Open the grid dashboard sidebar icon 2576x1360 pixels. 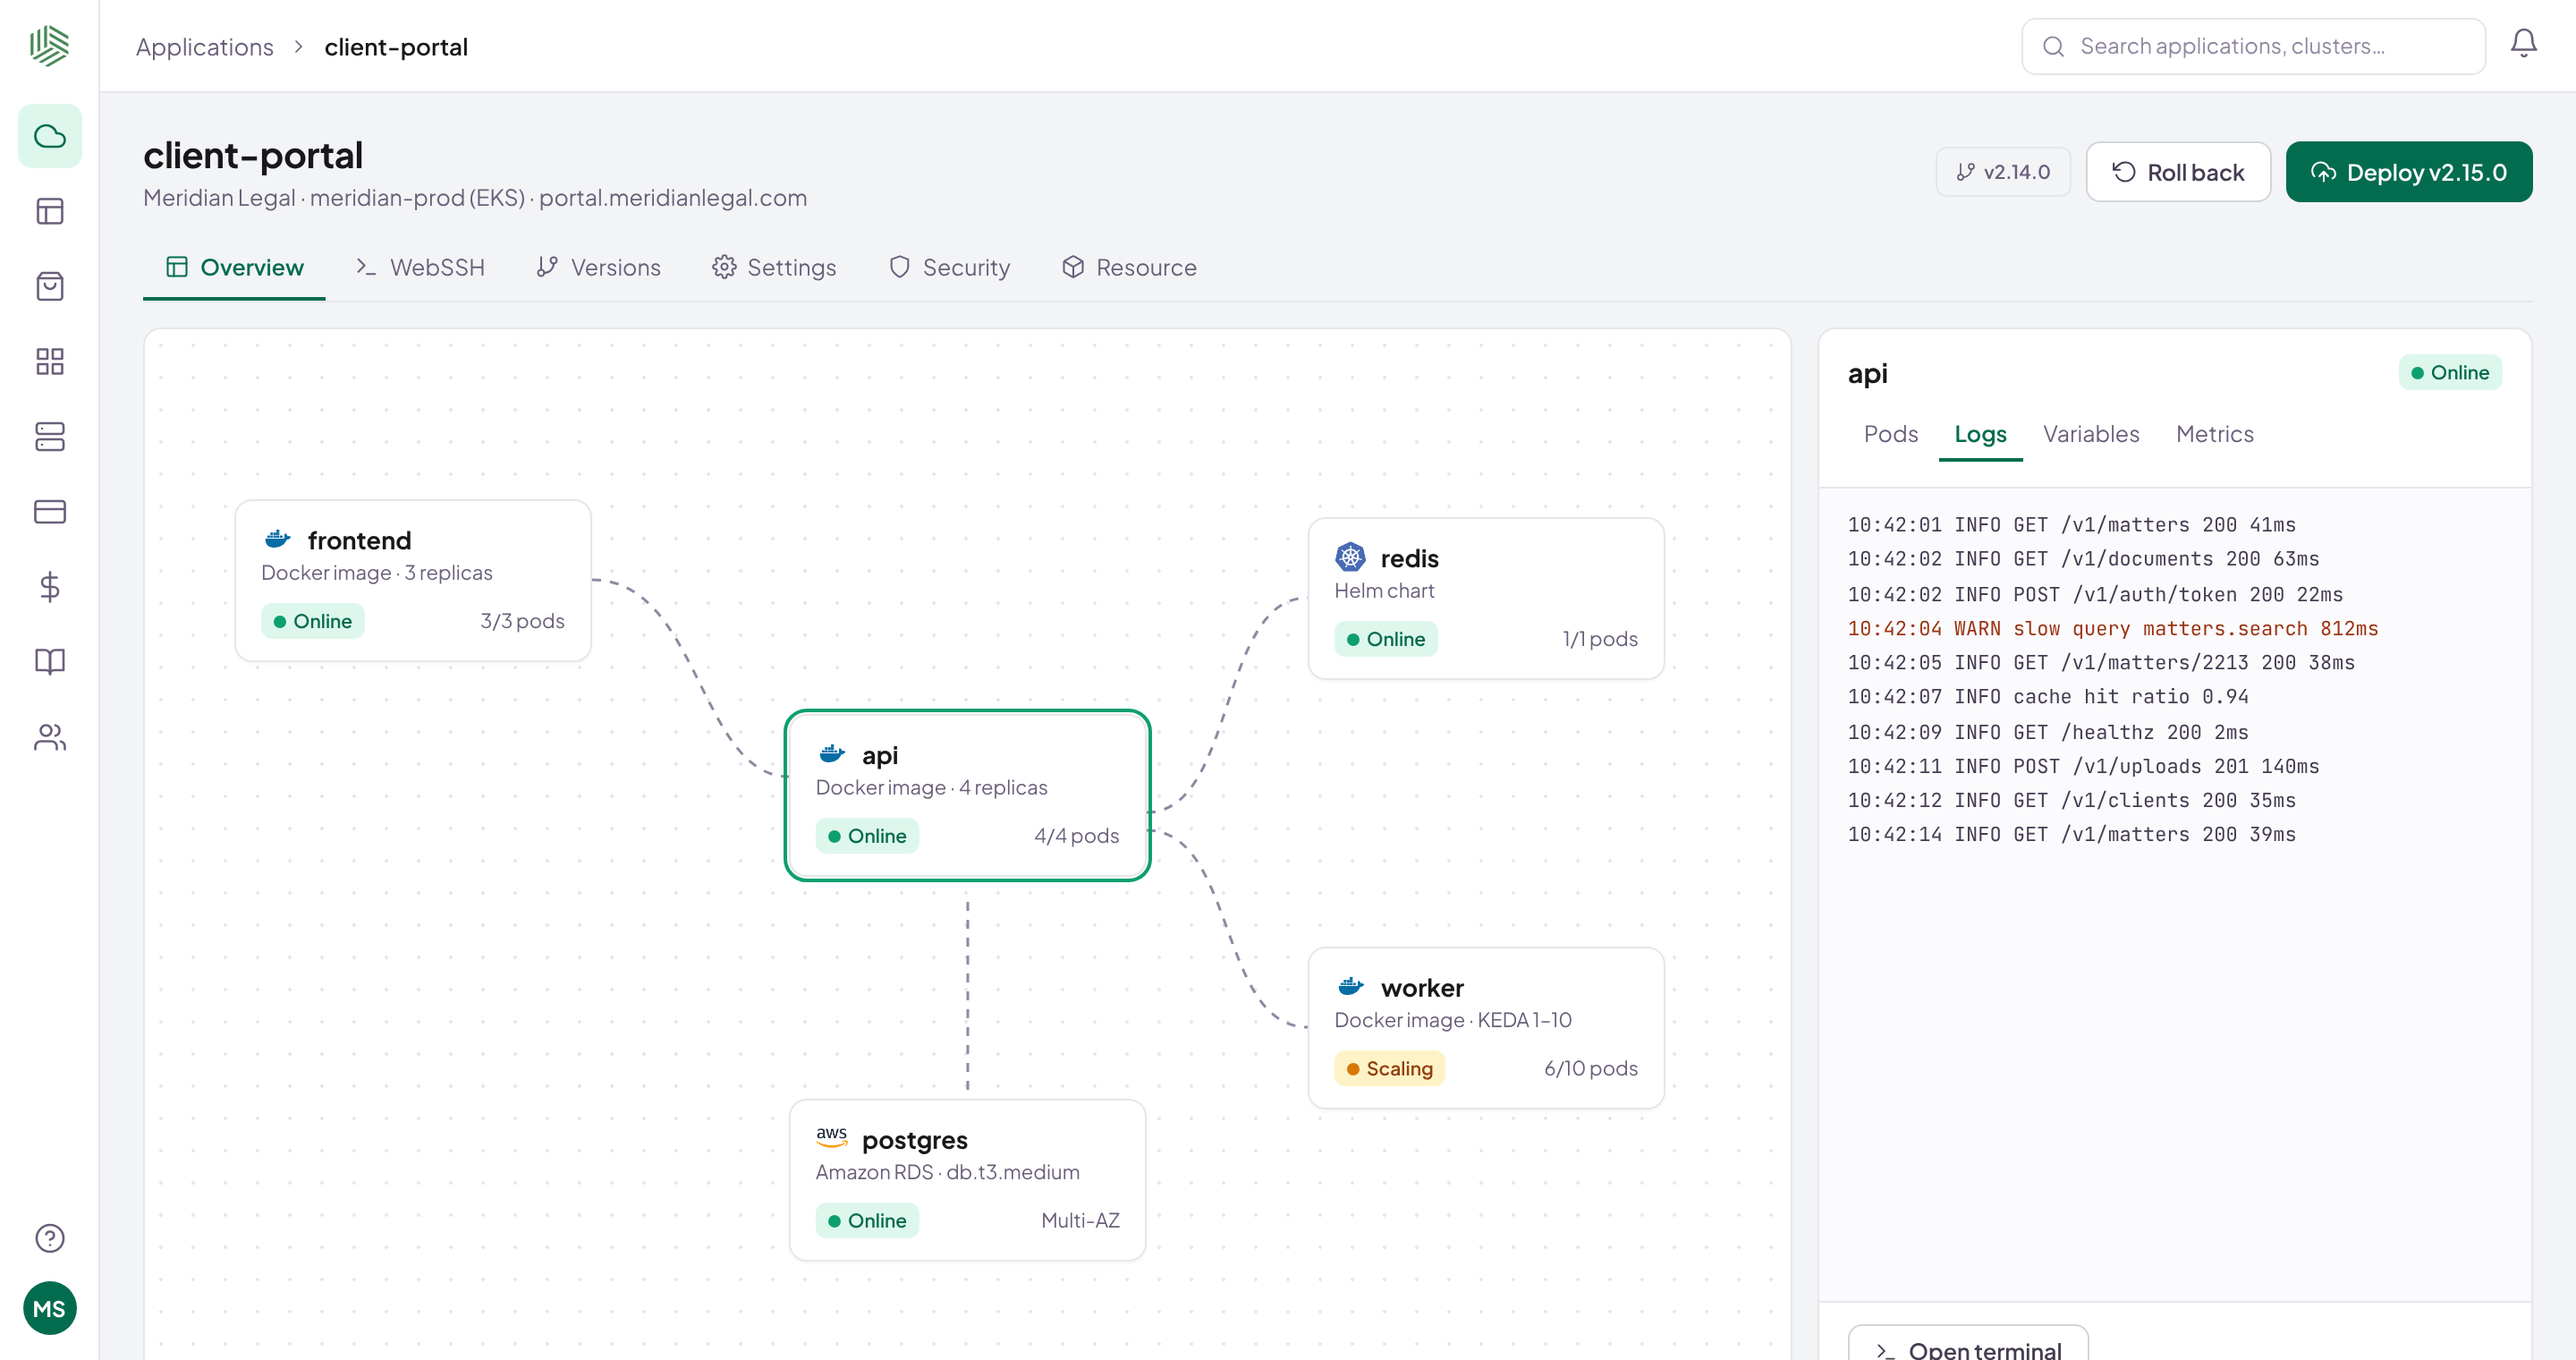click(x=49, y=361)
